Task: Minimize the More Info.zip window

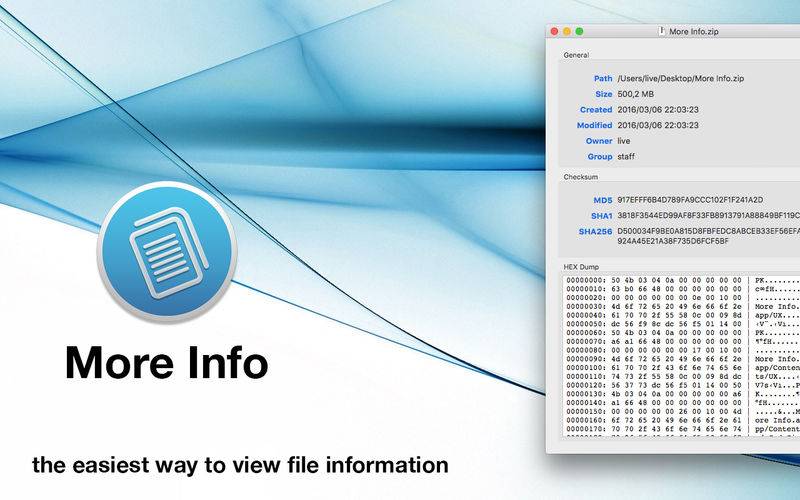Action: tap(567, 32)
